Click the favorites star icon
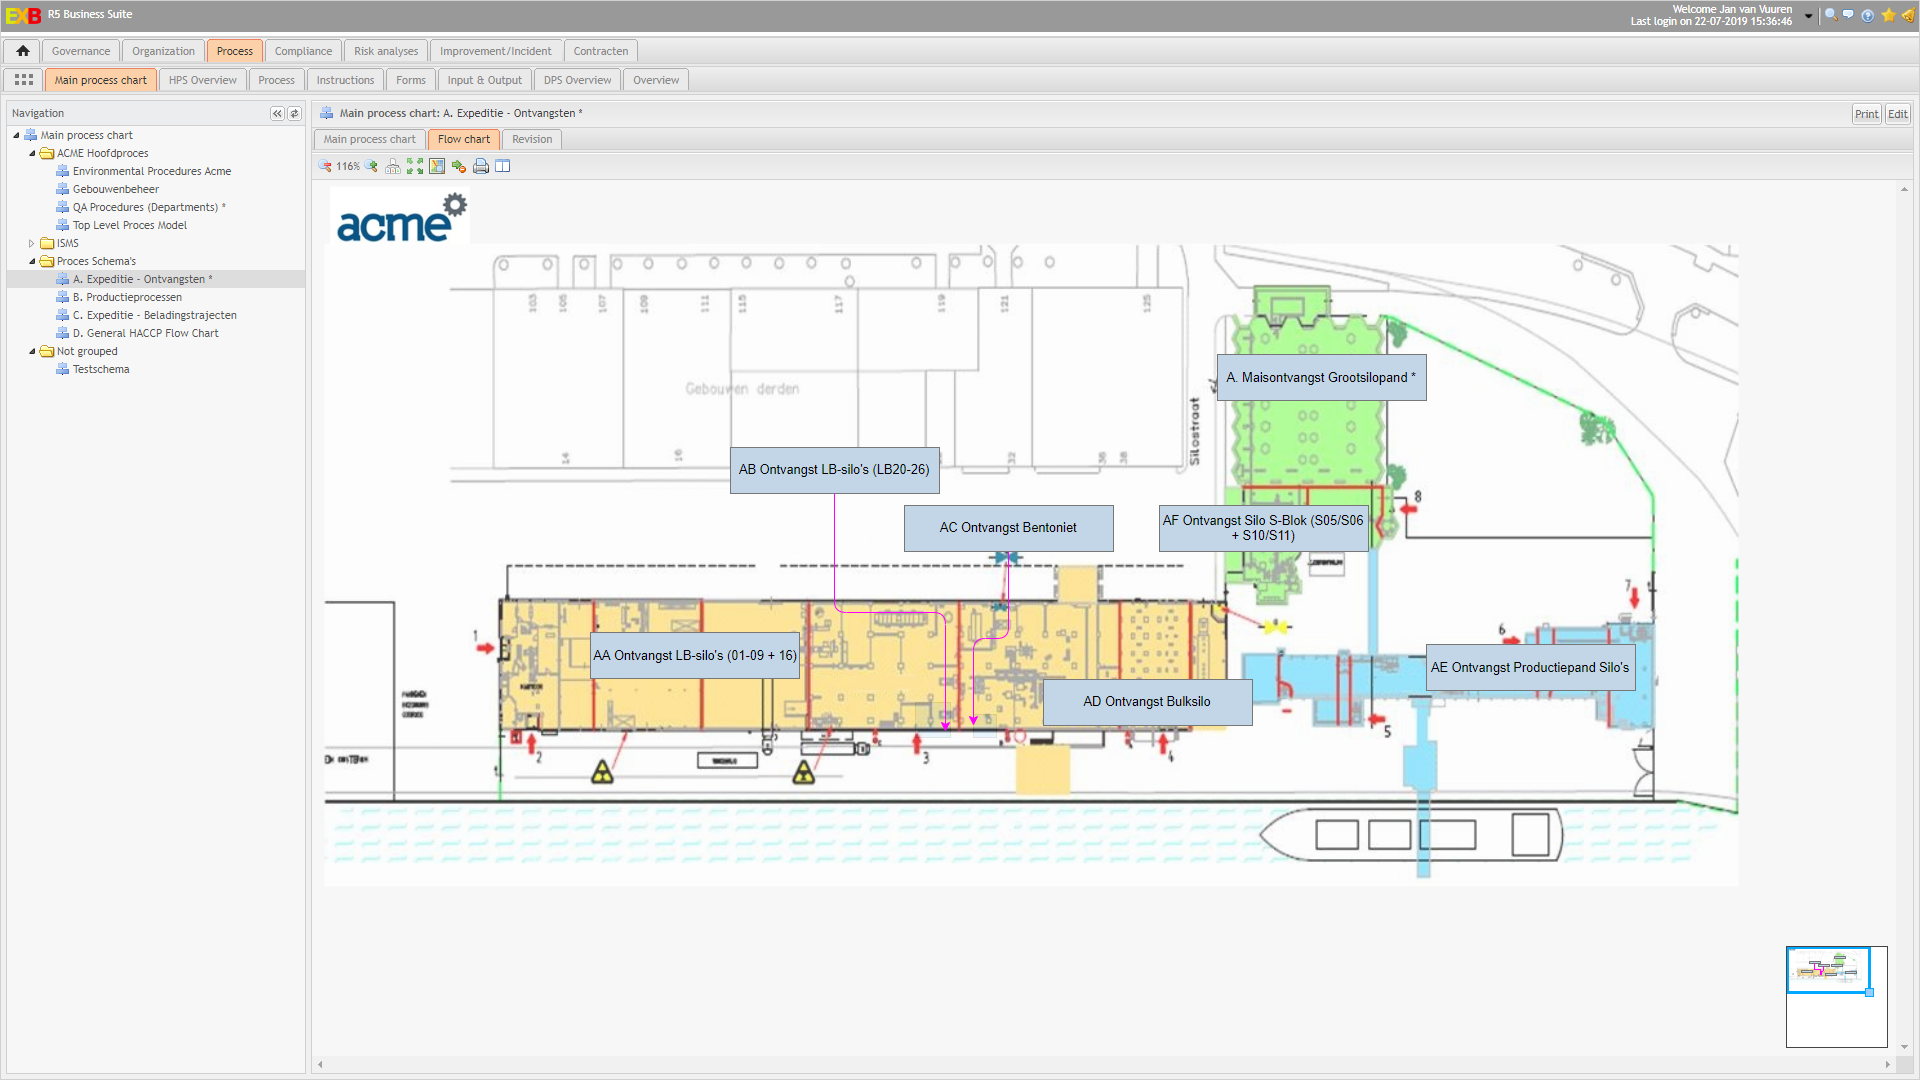 (1888, 14)
